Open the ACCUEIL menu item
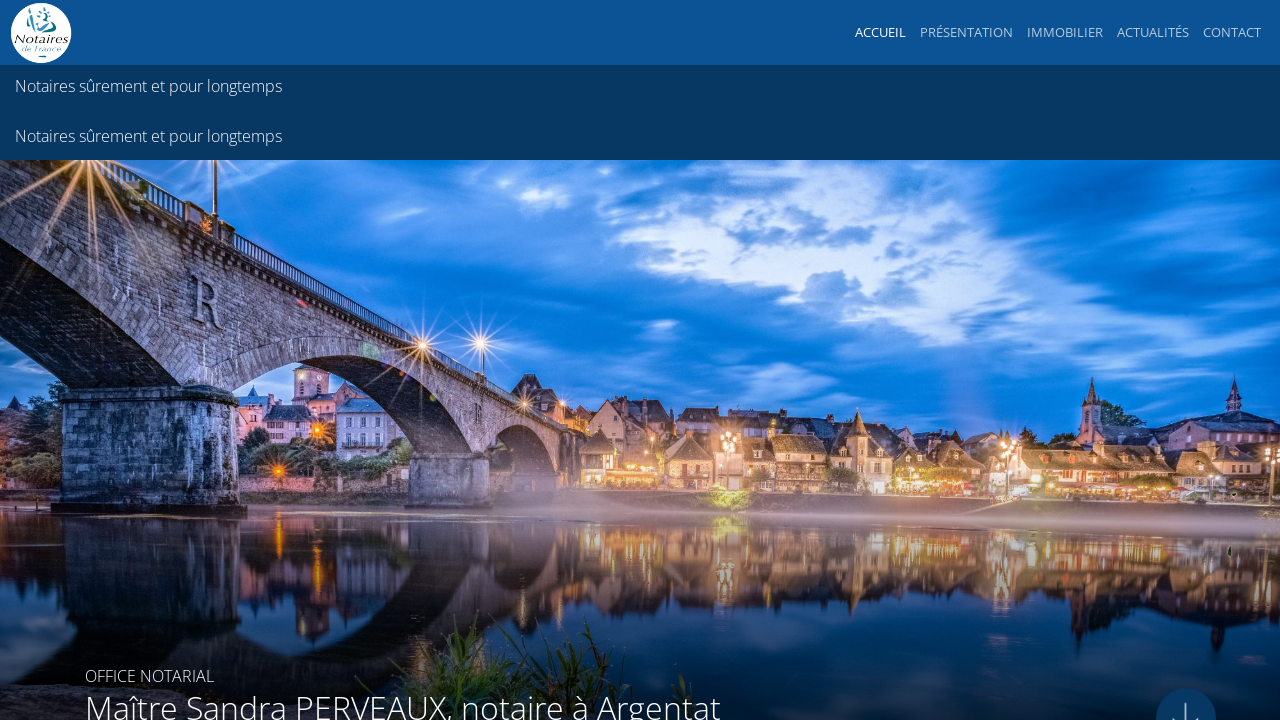This screenshot has width=1280, height=720. click(880, 32)
